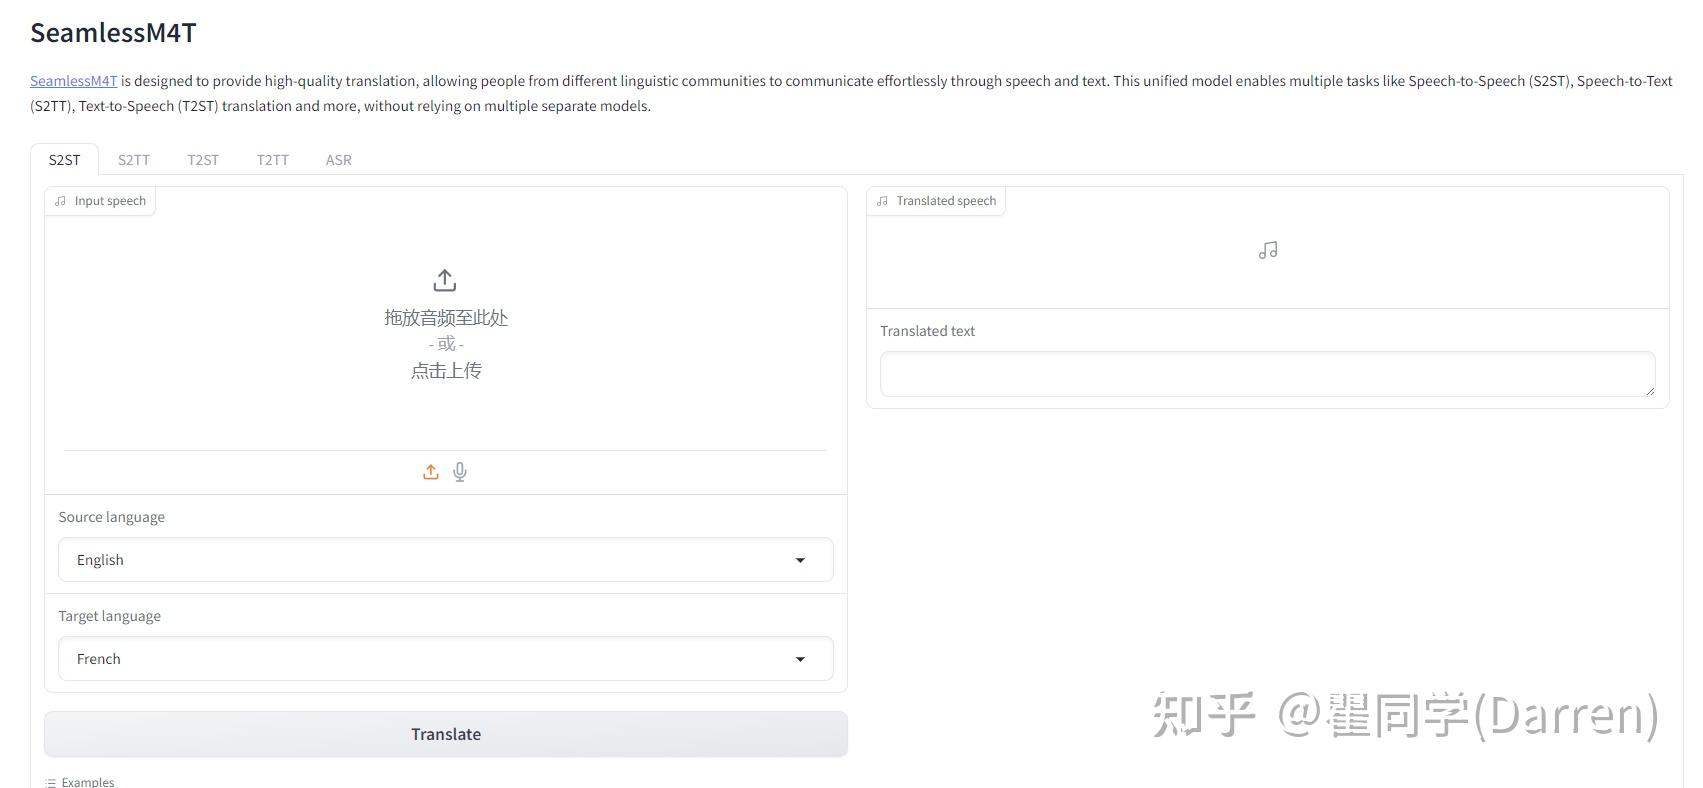Click inside the Translated text box
1703x788 pixels.
coord(1267,374)
